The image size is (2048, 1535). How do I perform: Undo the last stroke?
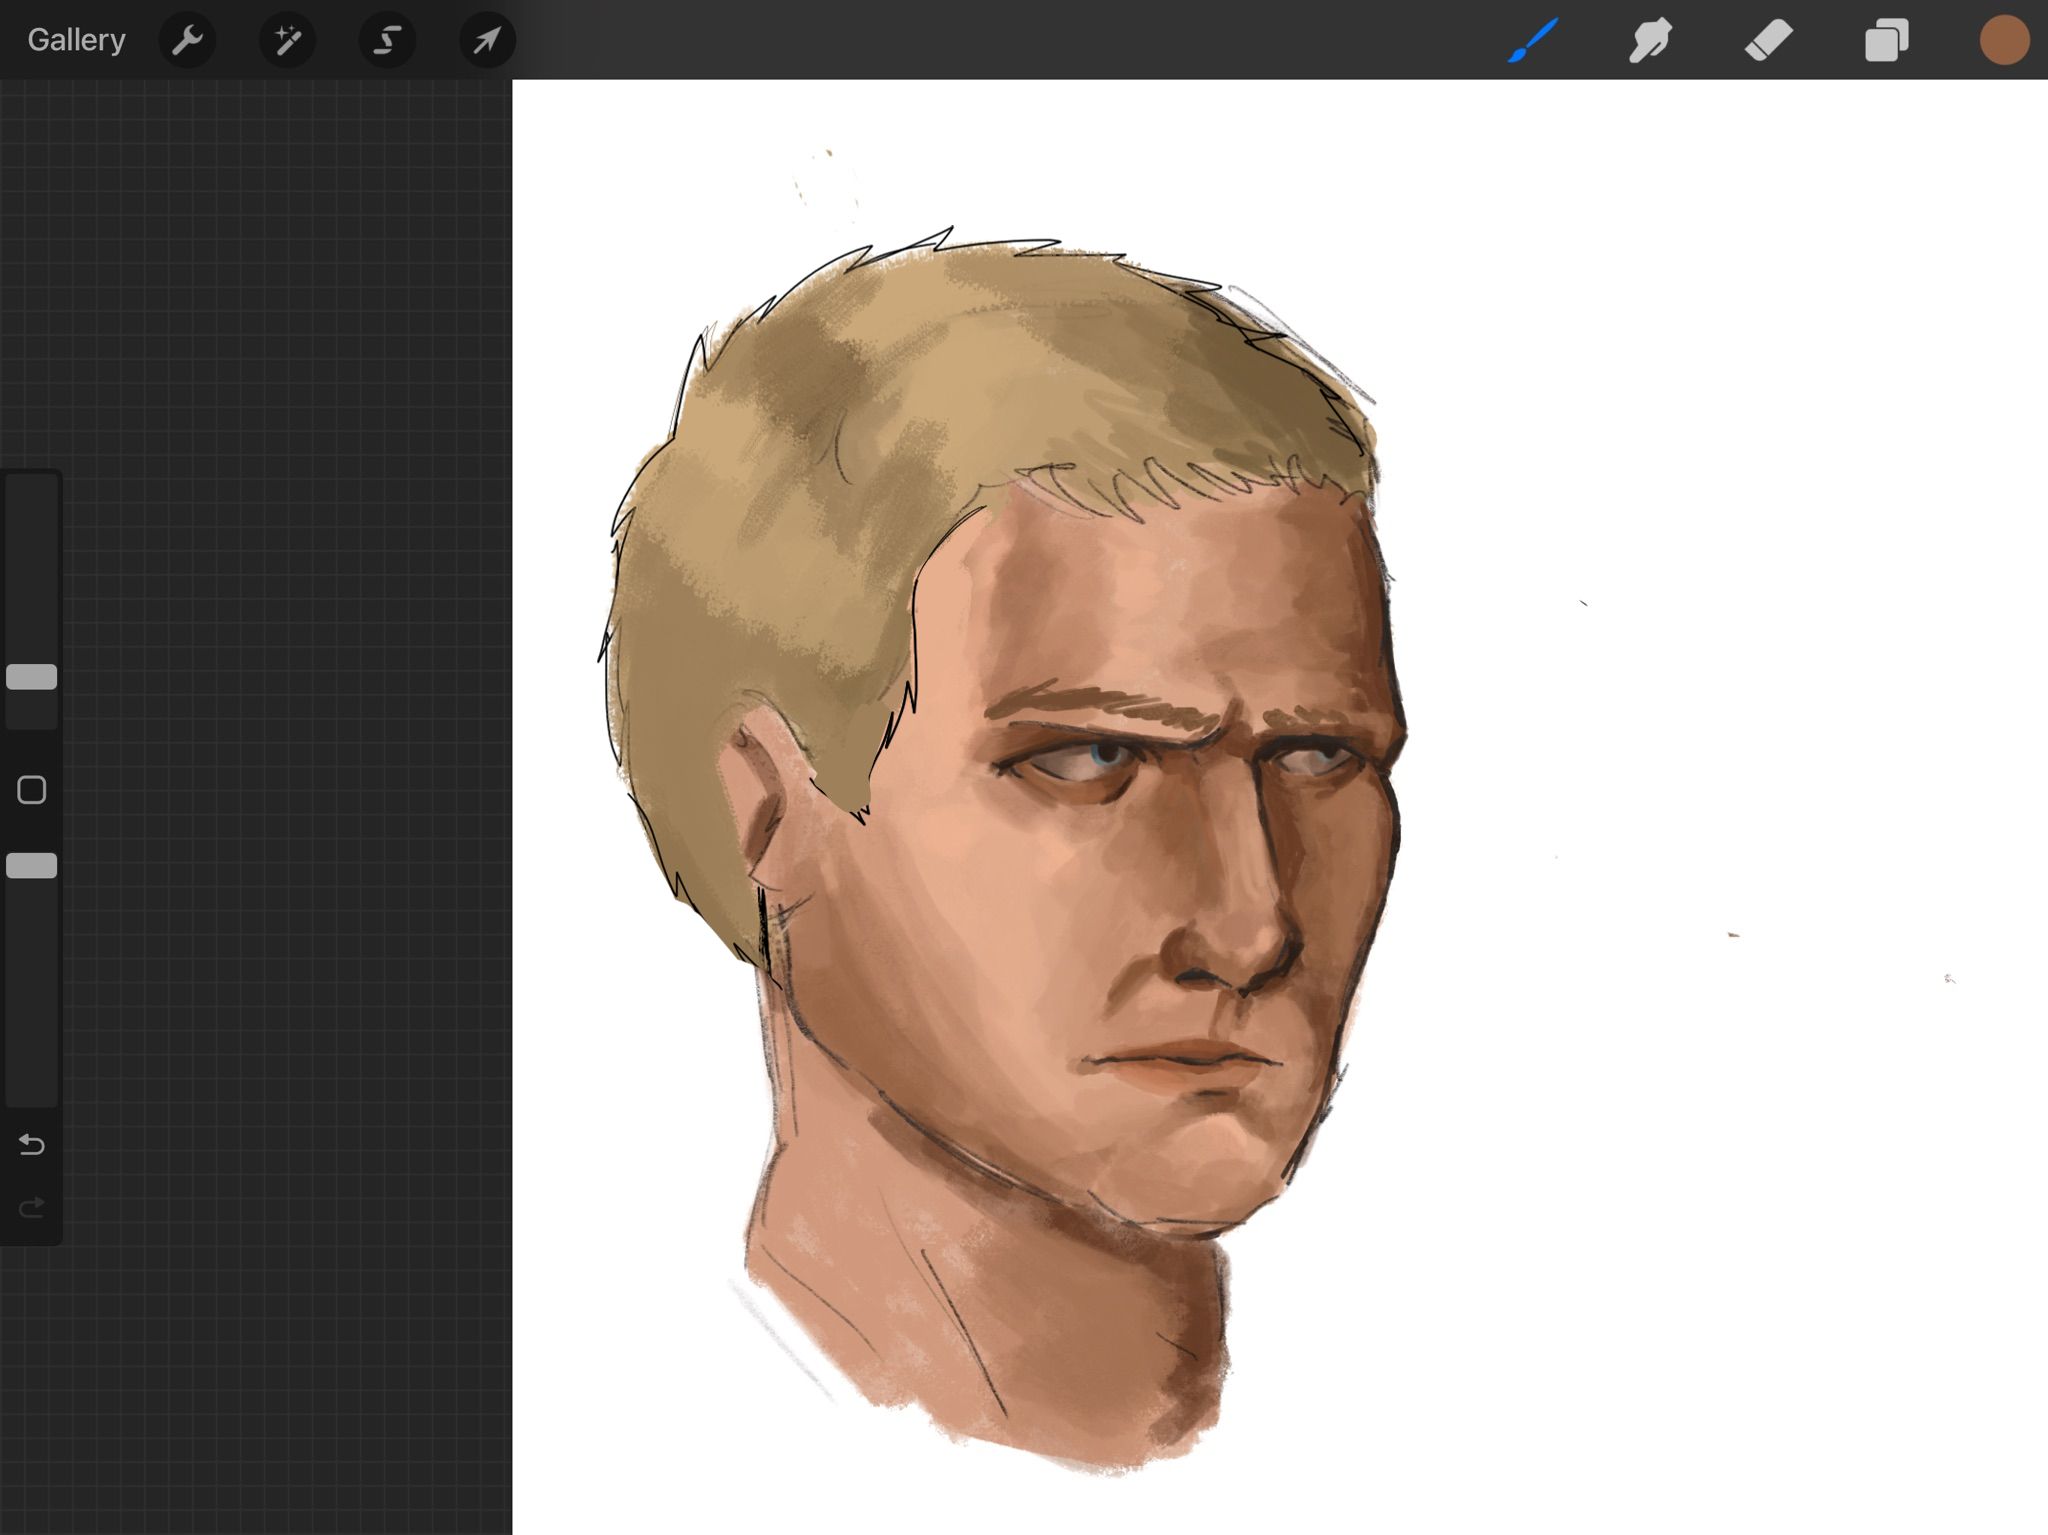click(x=32, y=1144)
